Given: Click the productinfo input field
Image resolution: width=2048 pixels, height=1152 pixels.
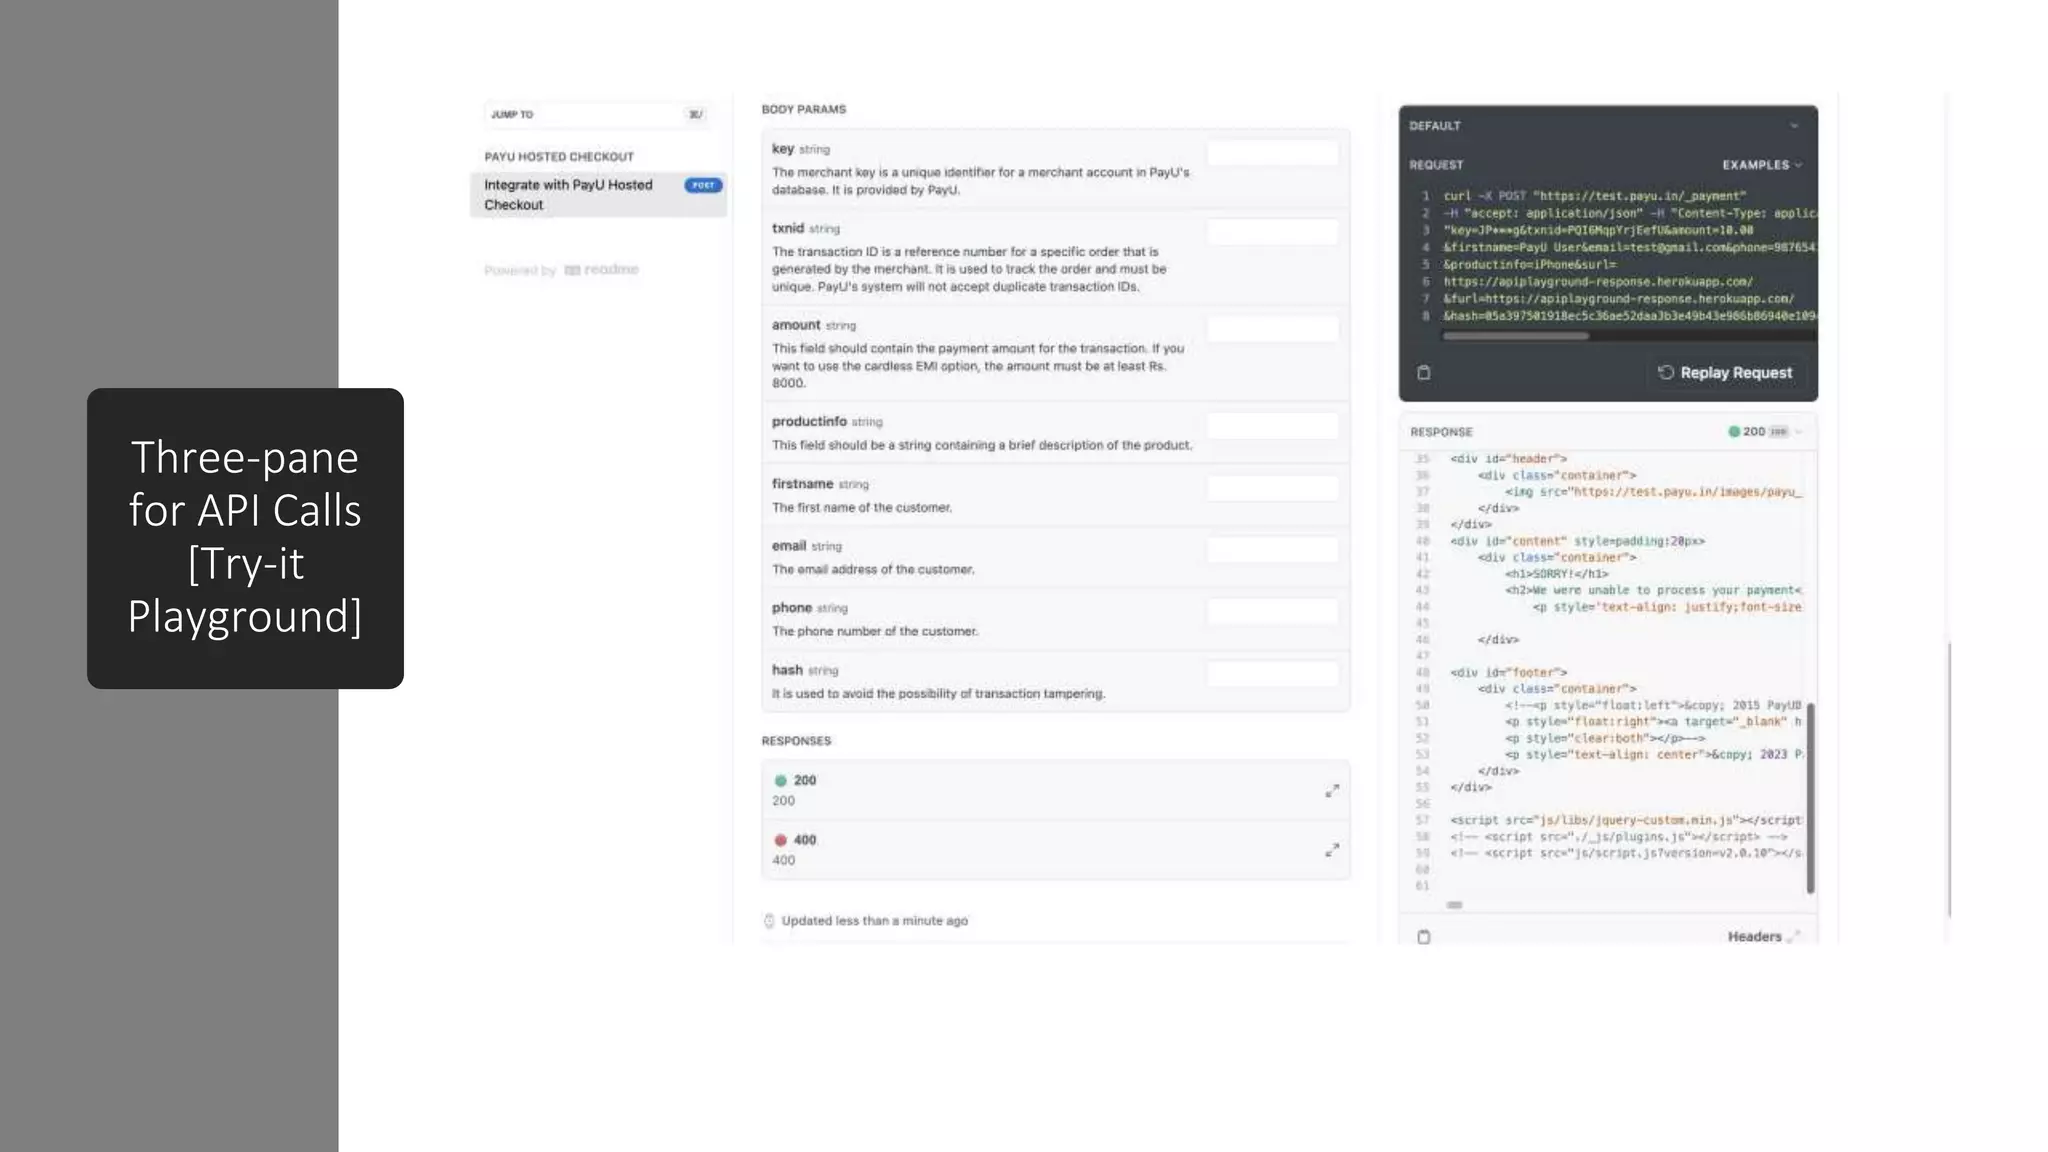Looking at the screenshot, I should 1272,425.
